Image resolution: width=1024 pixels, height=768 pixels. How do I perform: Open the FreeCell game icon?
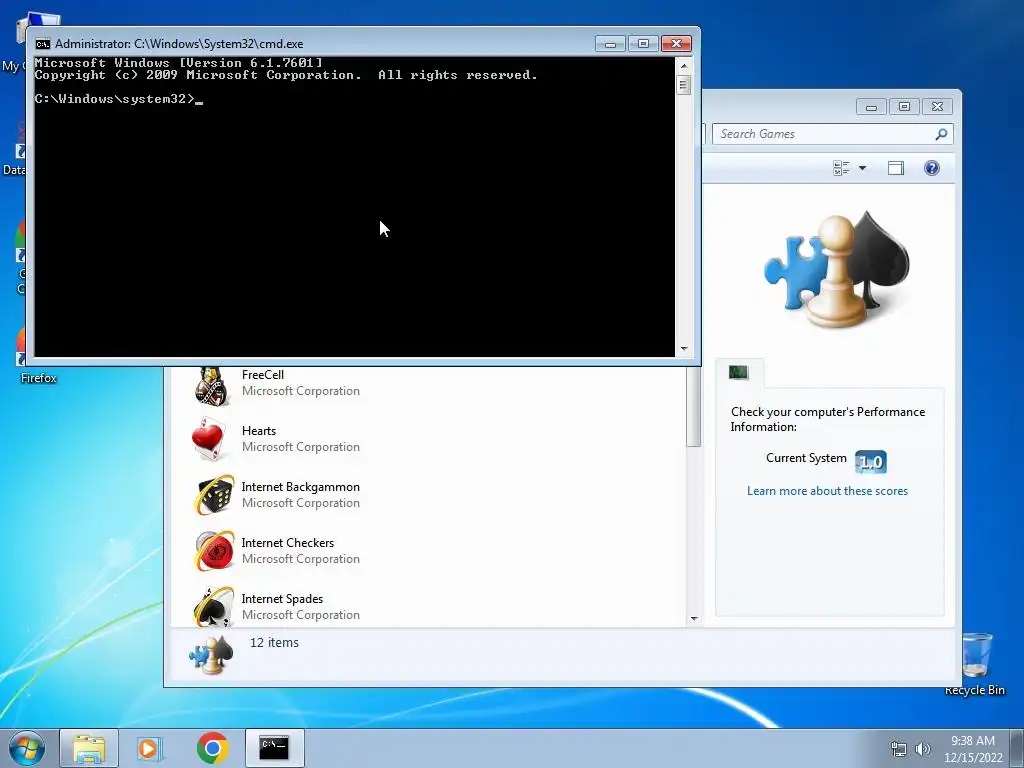point(212,385)
